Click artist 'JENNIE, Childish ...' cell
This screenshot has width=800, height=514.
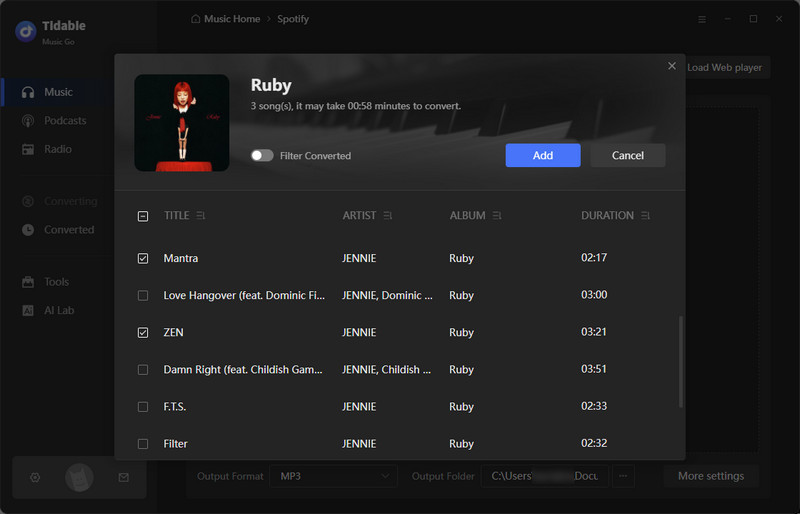[x=386, y=370]
